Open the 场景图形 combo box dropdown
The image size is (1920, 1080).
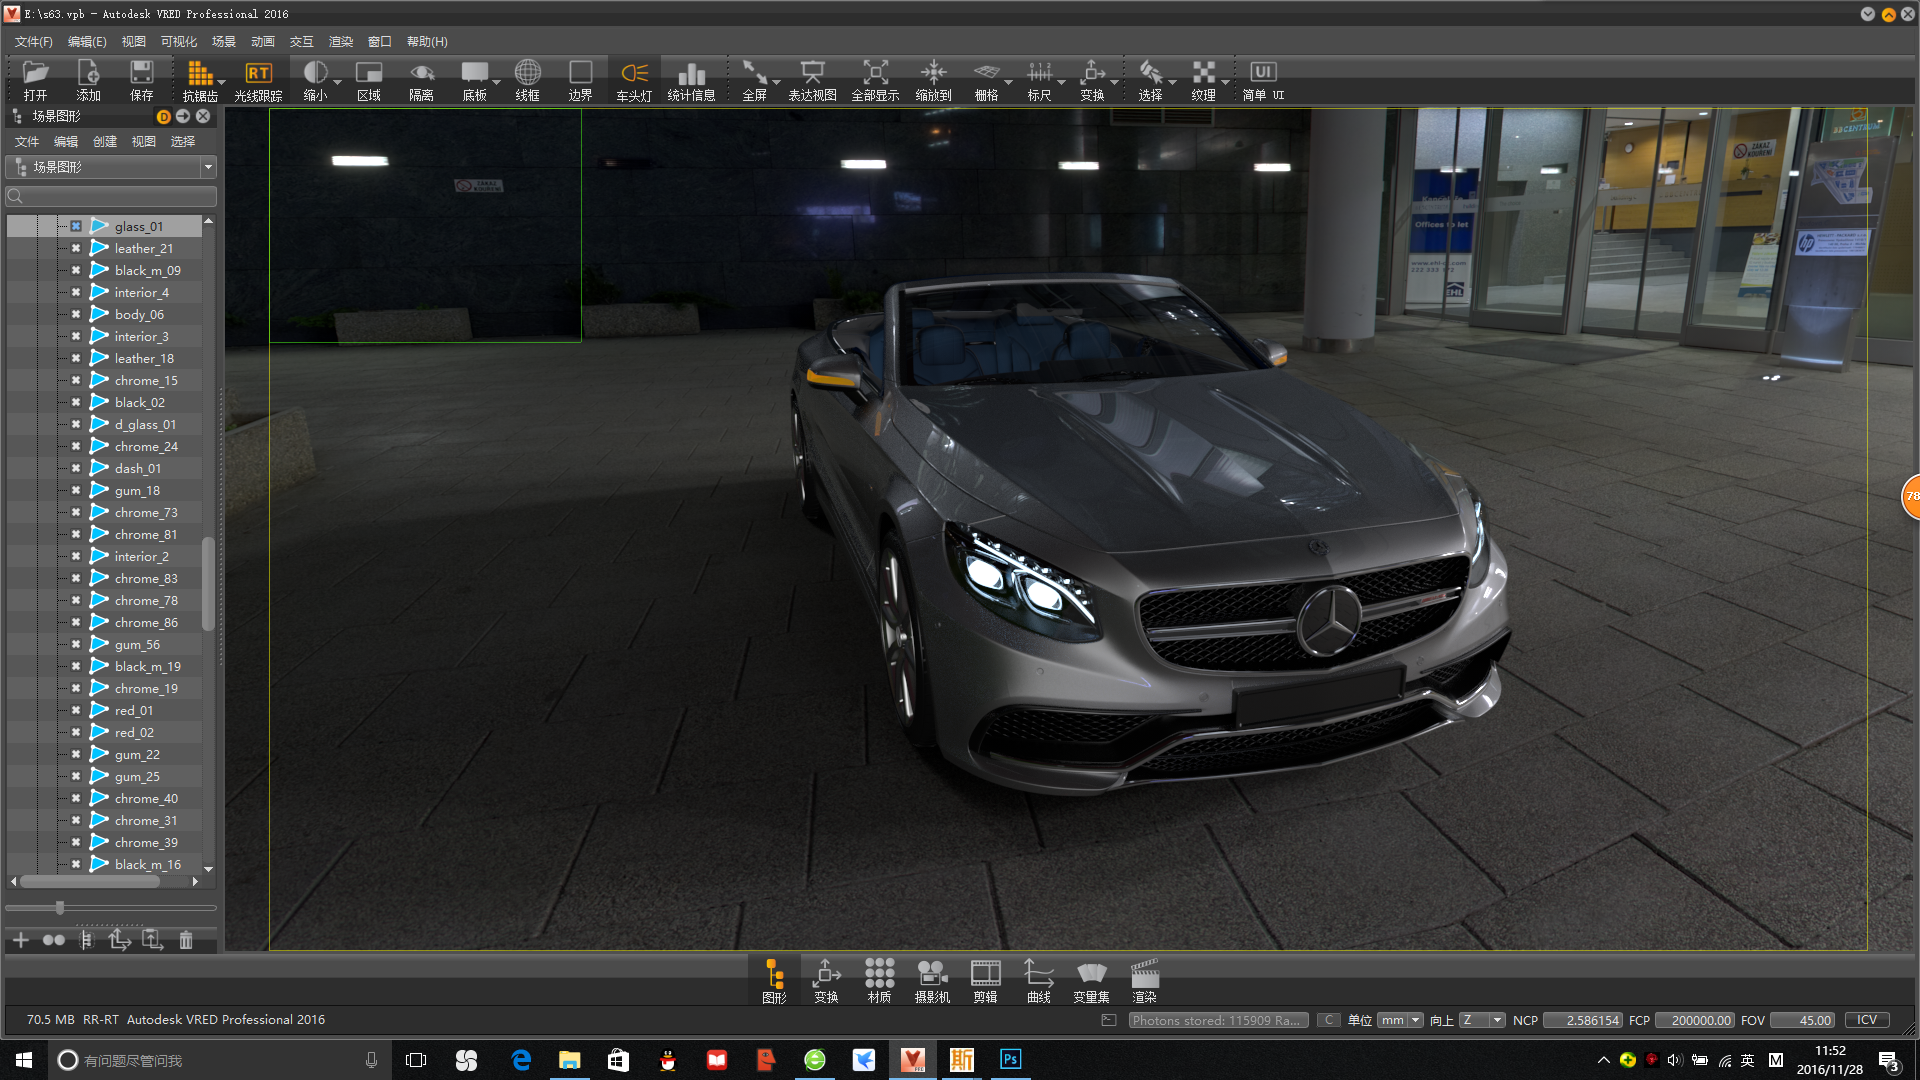pyautogui.click(x=208, y=167)
